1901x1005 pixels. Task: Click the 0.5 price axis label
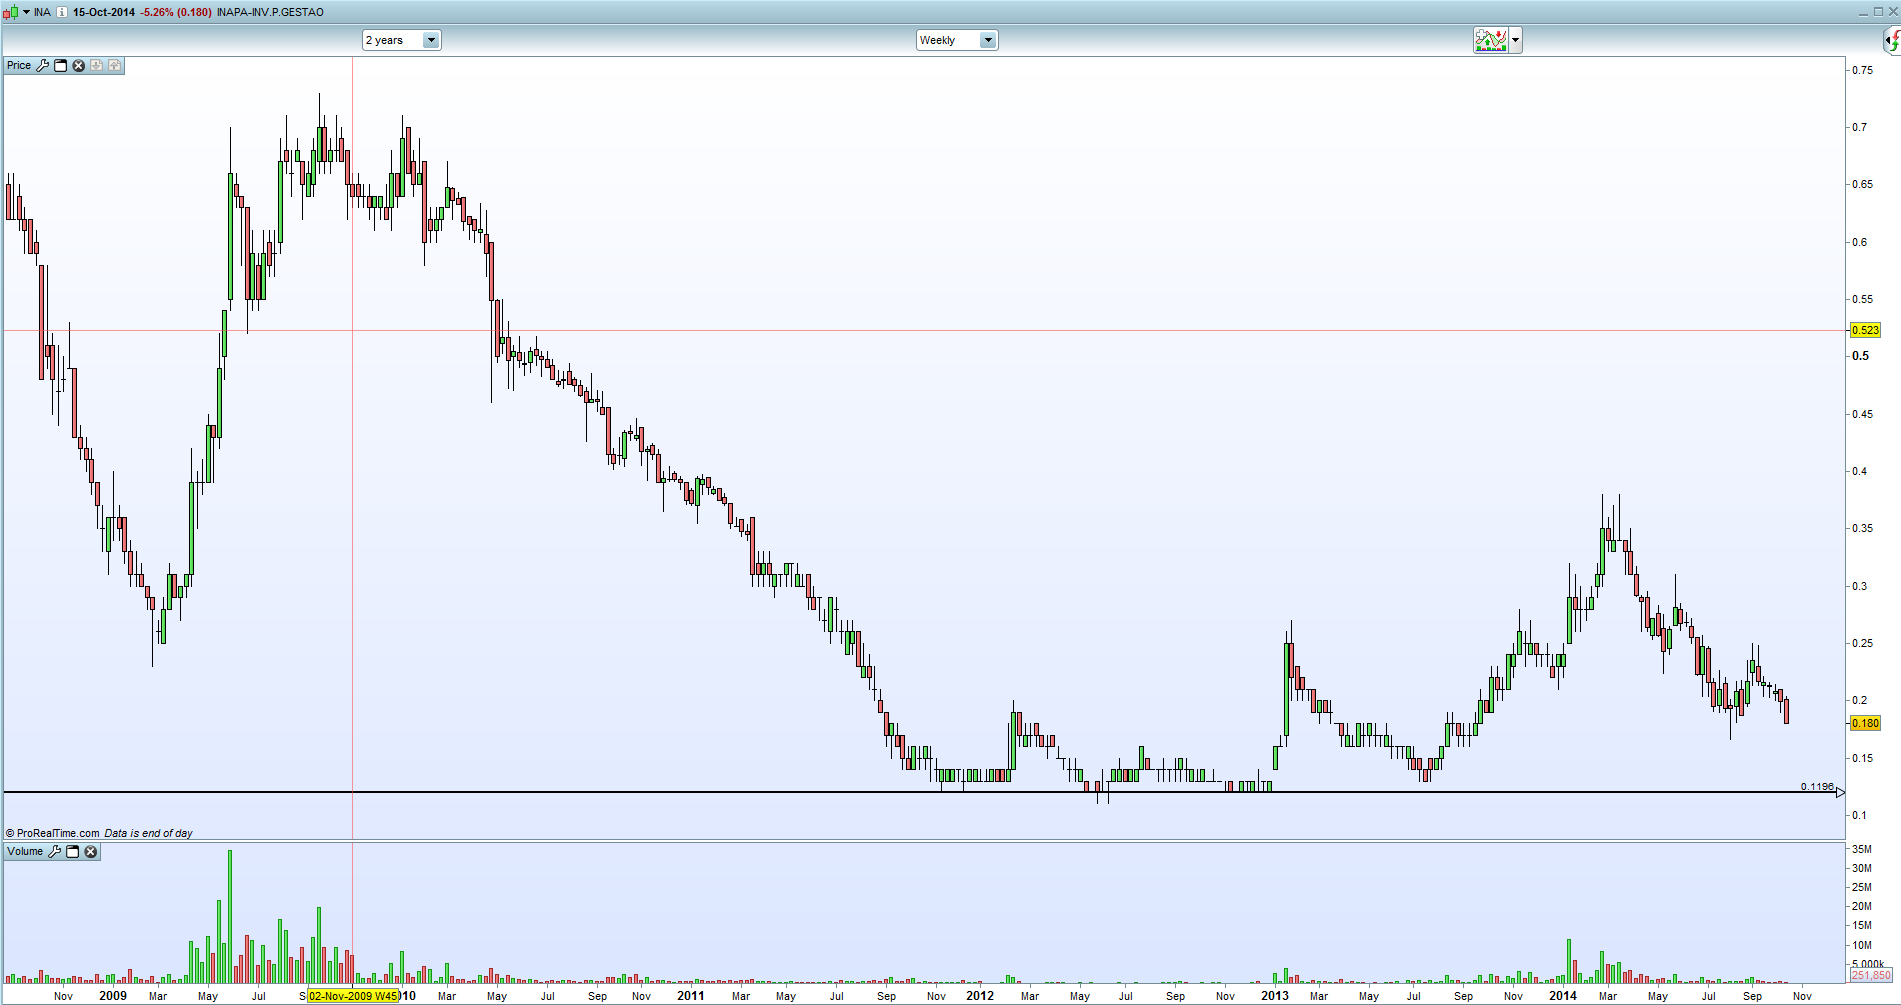tap(1860, 356)
